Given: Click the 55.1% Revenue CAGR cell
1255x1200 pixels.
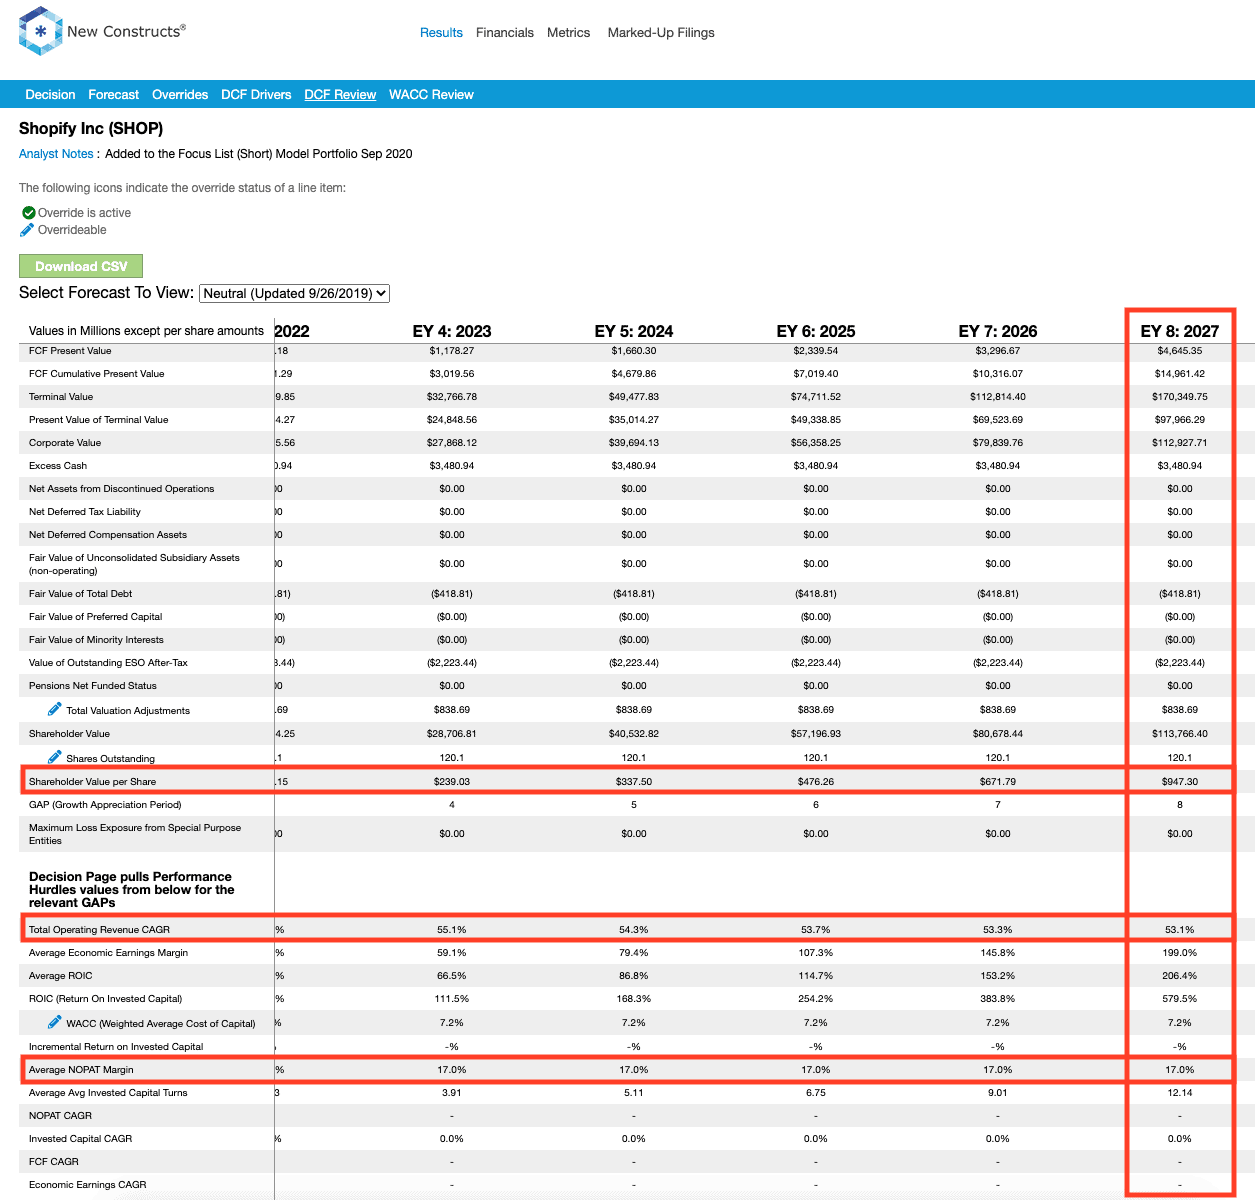Looking at the screenshot, I should tap(452, 930).
